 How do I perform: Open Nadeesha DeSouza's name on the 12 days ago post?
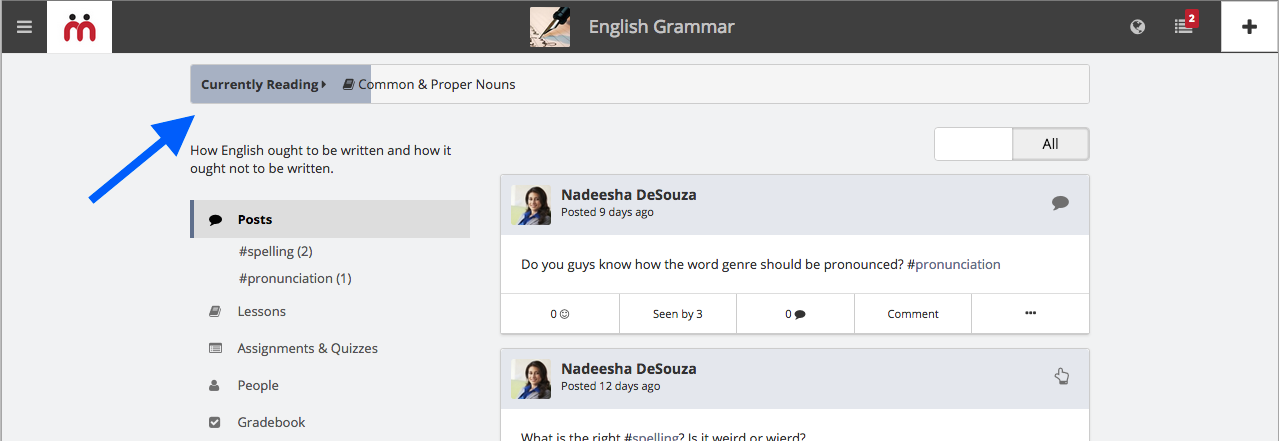tap(629, 369)
